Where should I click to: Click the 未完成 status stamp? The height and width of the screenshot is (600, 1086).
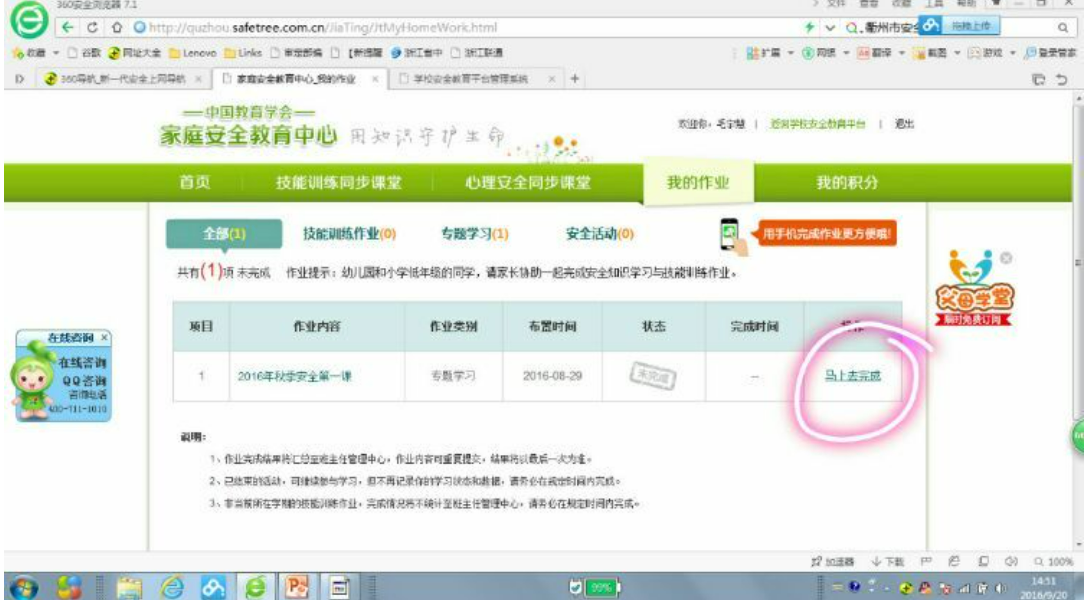tap(651, 377)
